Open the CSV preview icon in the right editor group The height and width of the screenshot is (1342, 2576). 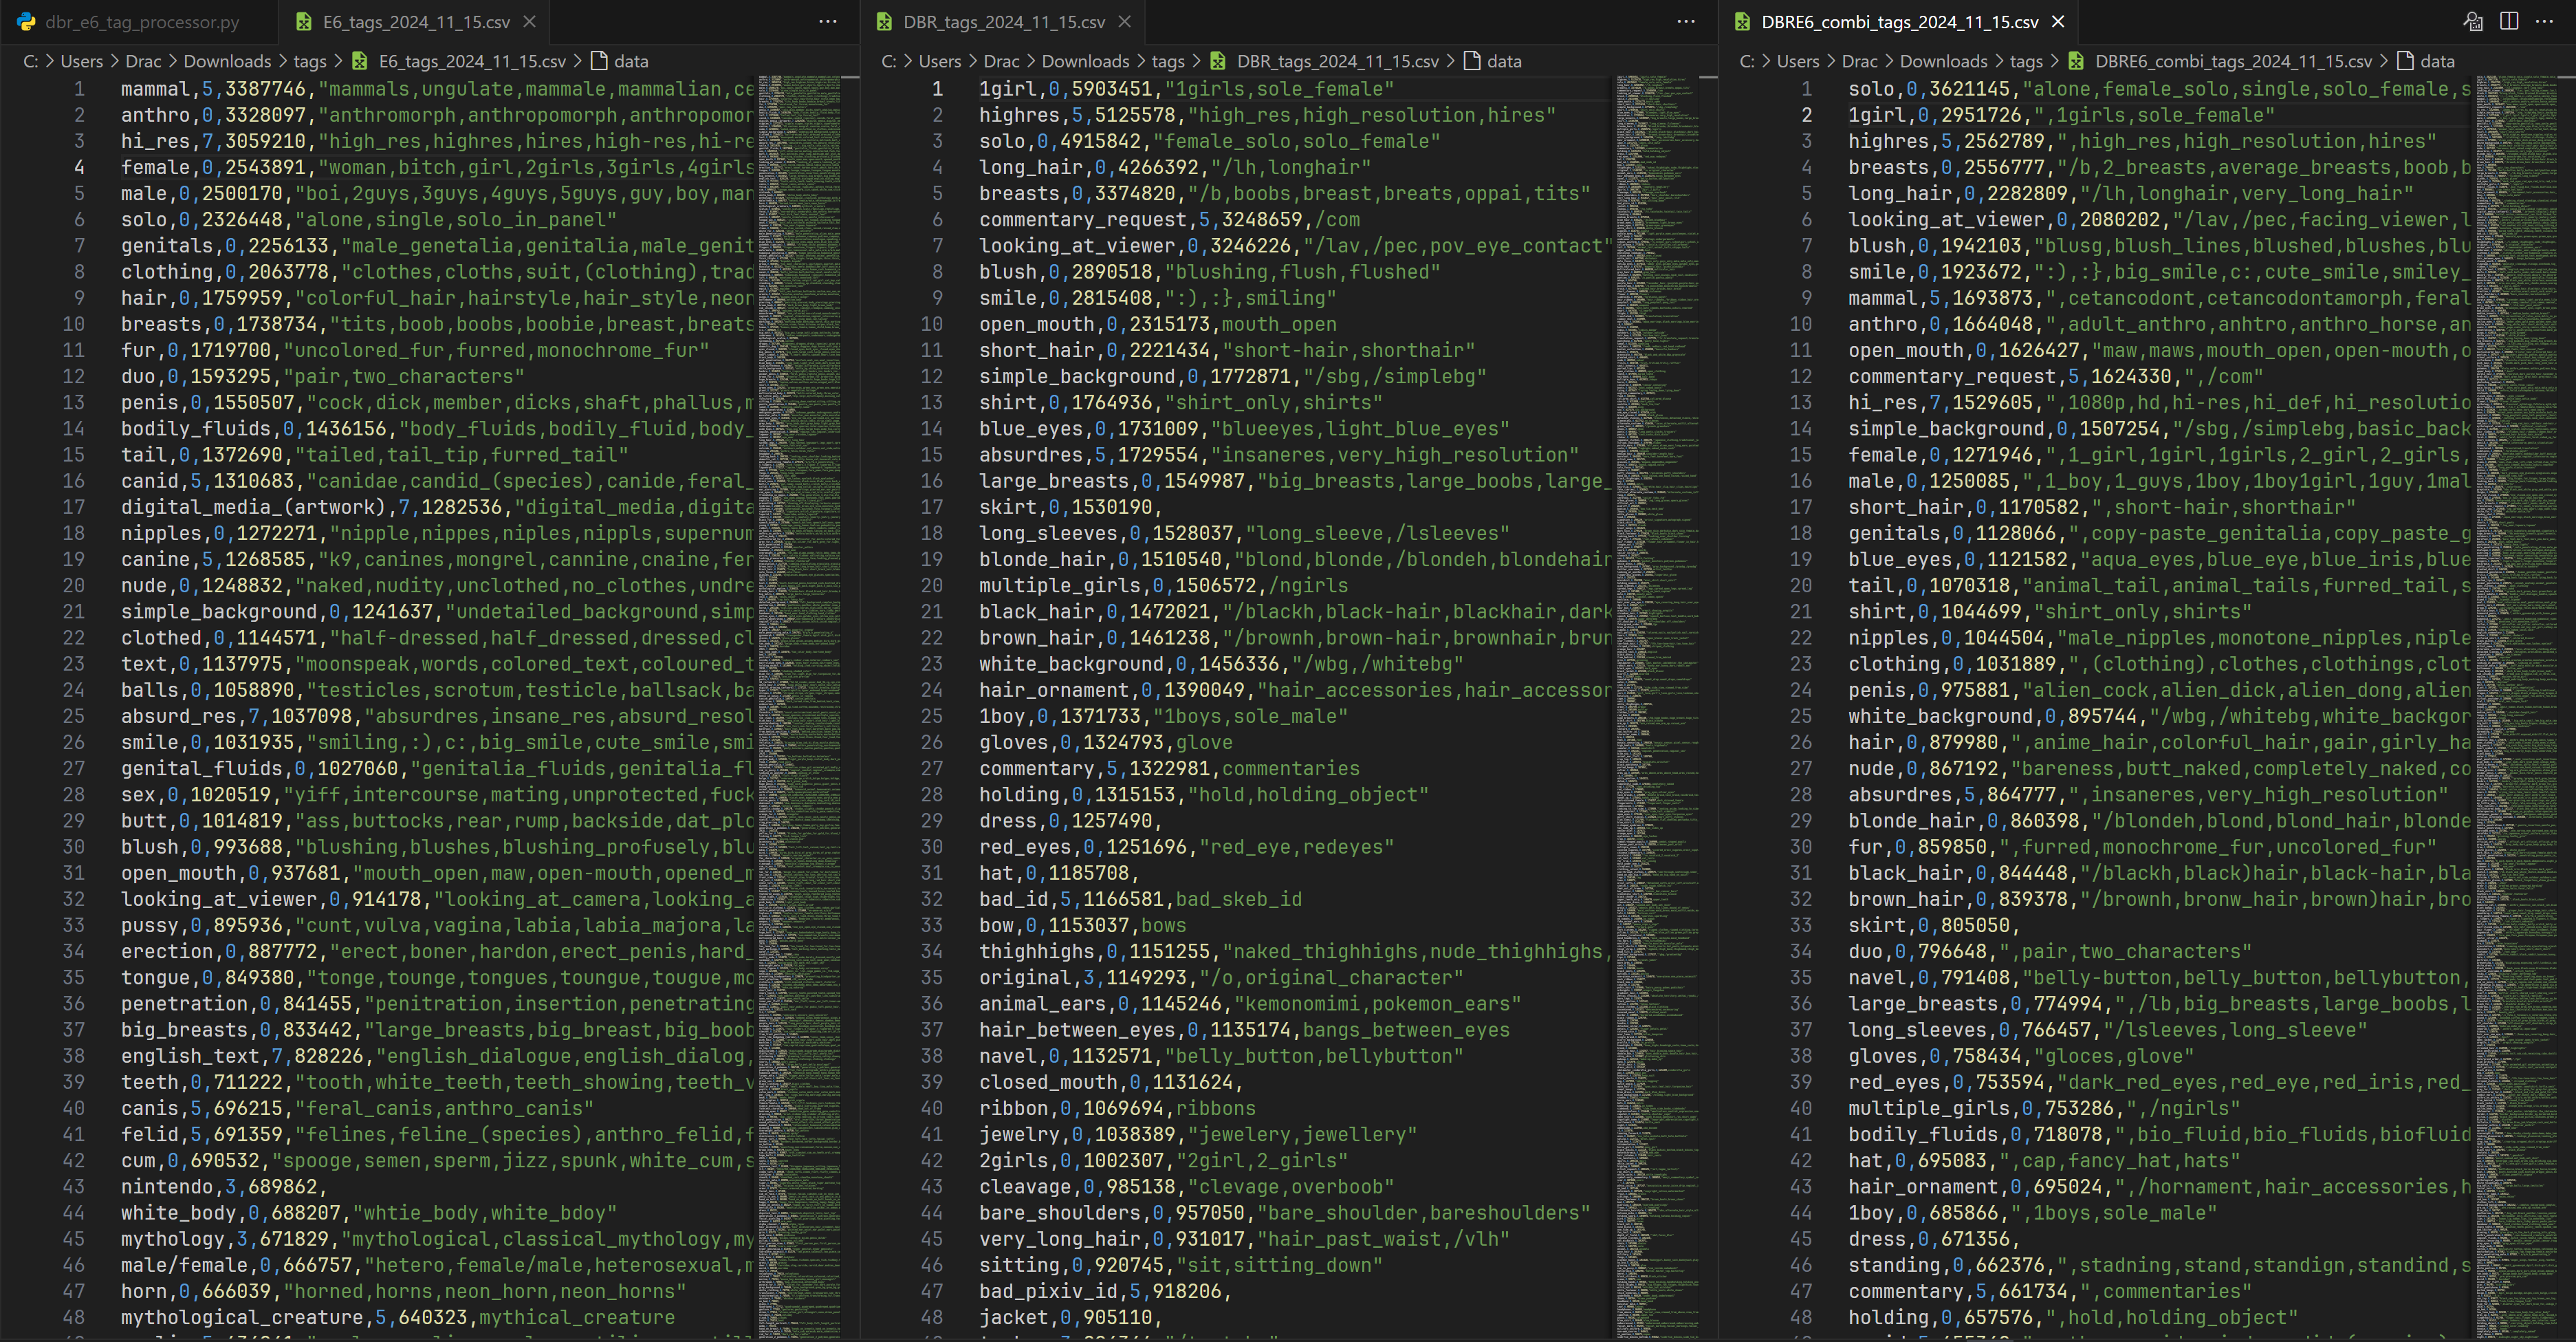2473,21
